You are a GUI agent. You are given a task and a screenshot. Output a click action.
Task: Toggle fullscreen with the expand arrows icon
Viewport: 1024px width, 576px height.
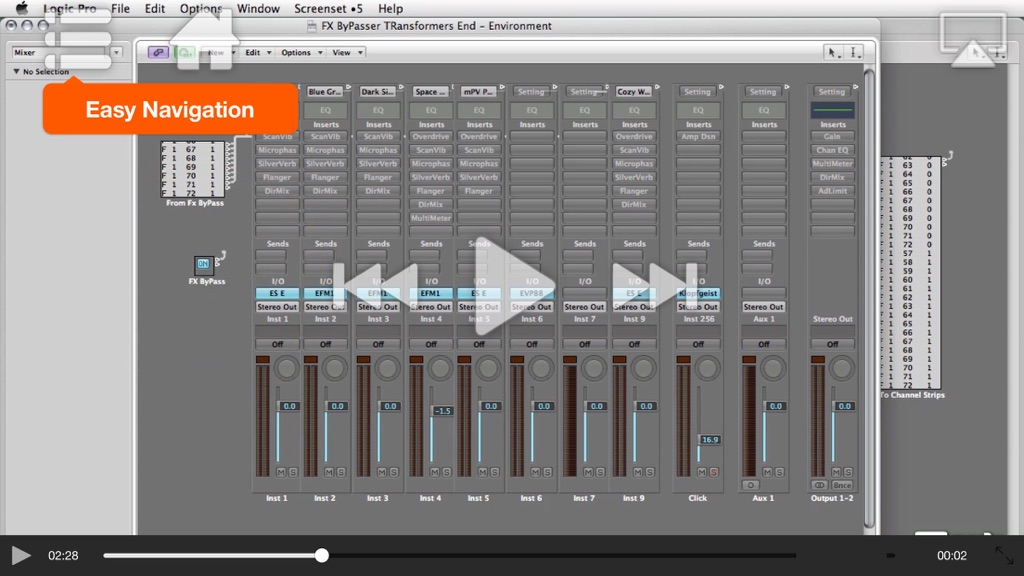coord(1004,556)
